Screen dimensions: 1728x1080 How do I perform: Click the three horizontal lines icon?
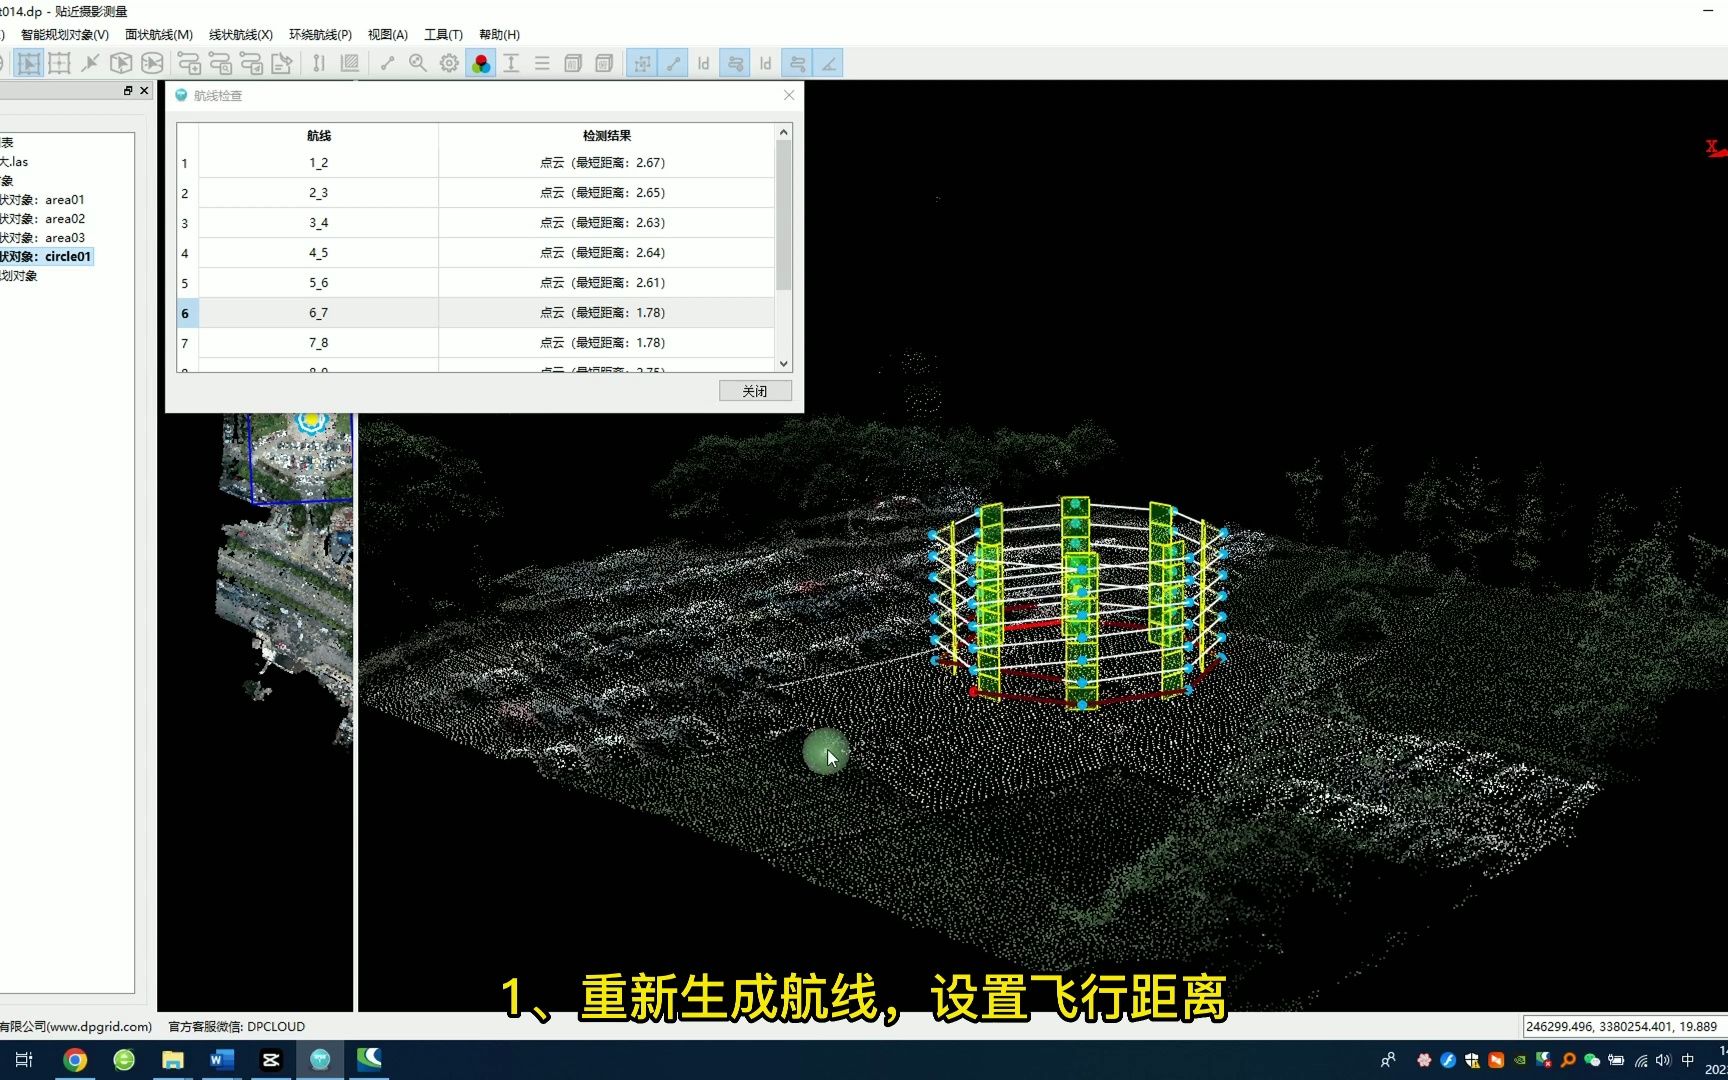pyautogui.click(x=542, y=63)
